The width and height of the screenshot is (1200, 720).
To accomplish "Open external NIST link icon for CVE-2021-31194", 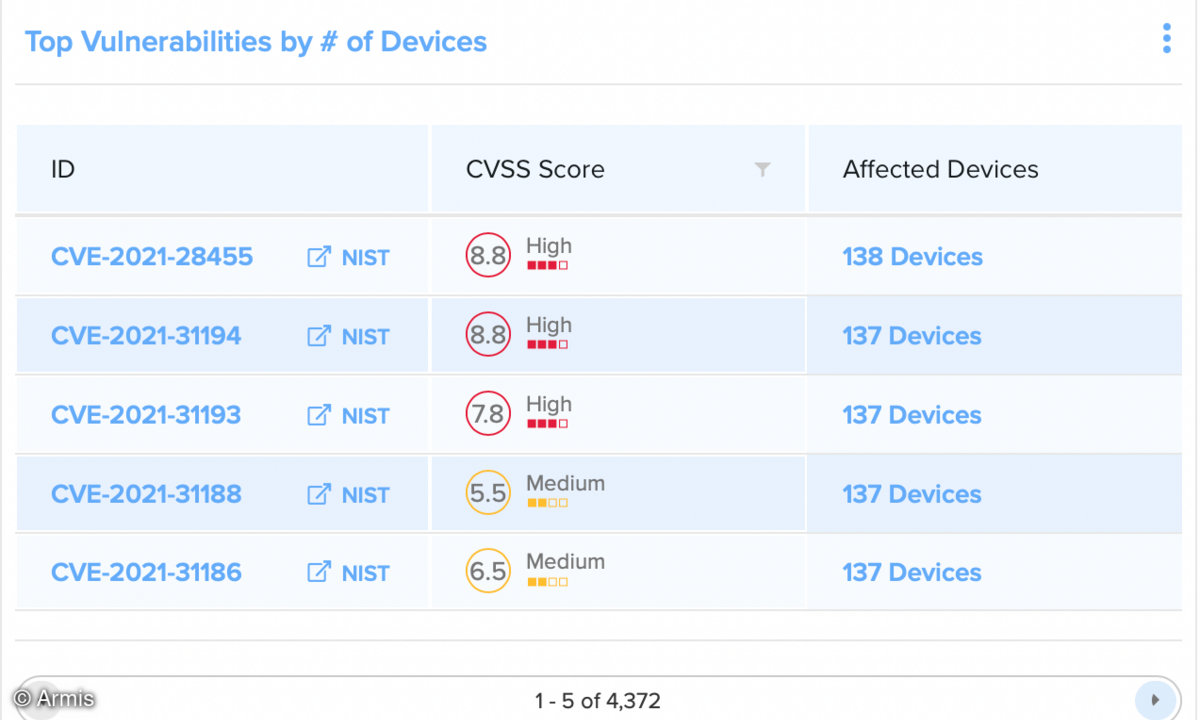I will coord(318,336).
